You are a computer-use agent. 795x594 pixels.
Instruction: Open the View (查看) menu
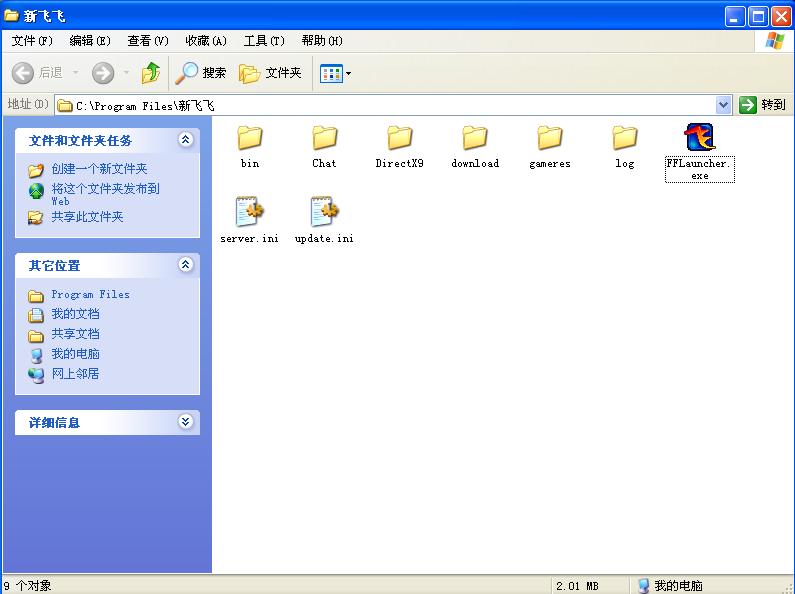pos(148,41)
